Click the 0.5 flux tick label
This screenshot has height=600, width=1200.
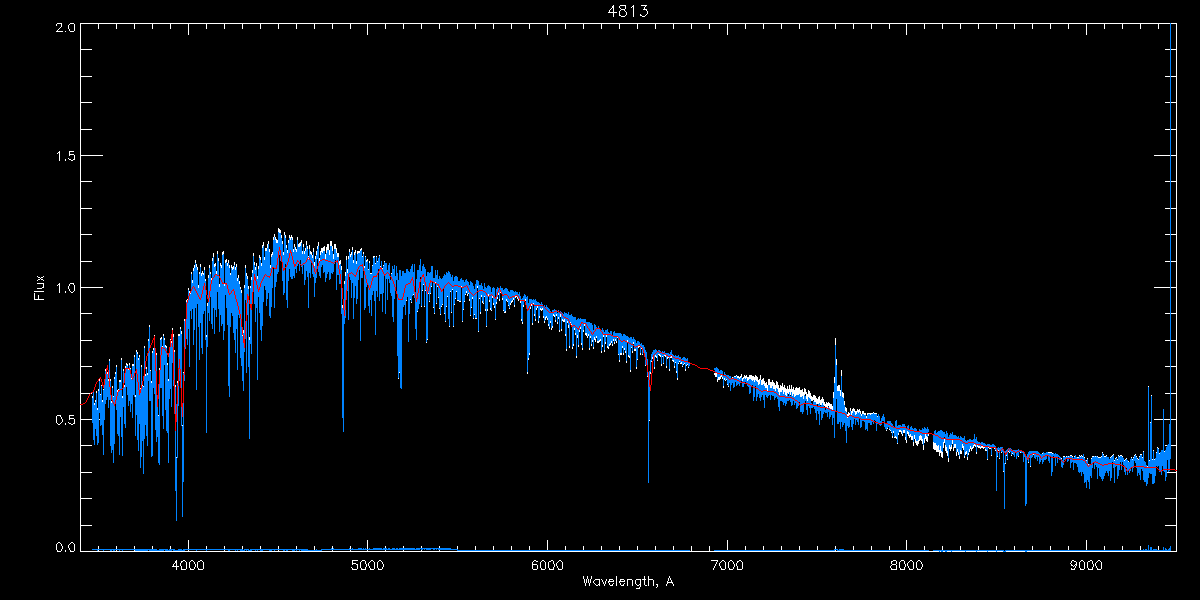coord(64,419)
